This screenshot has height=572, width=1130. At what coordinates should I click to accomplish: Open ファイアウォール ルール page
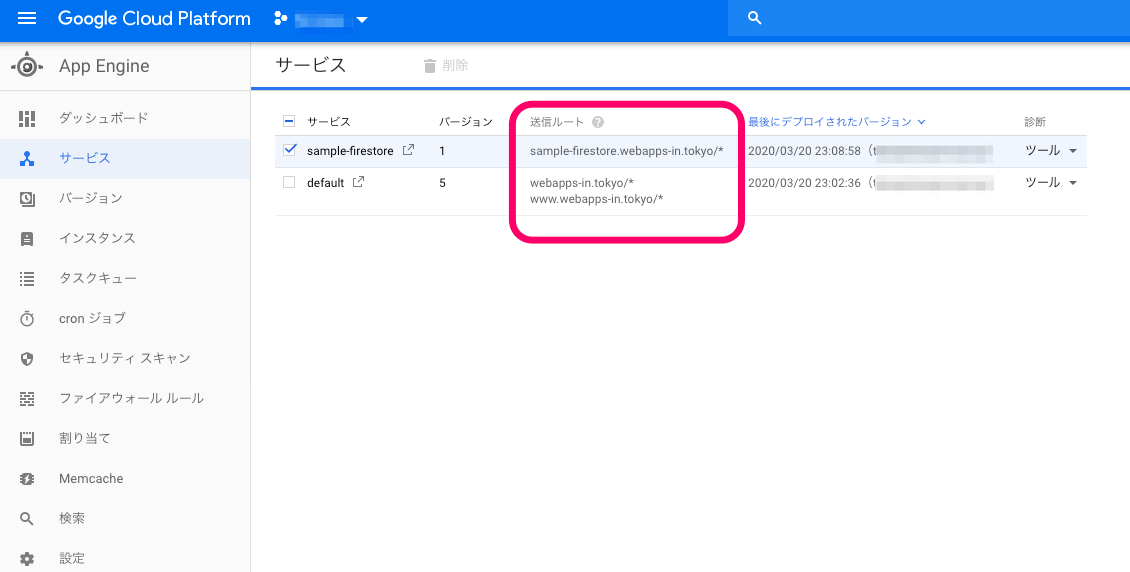pyautogui.click(x=131, y=398)
